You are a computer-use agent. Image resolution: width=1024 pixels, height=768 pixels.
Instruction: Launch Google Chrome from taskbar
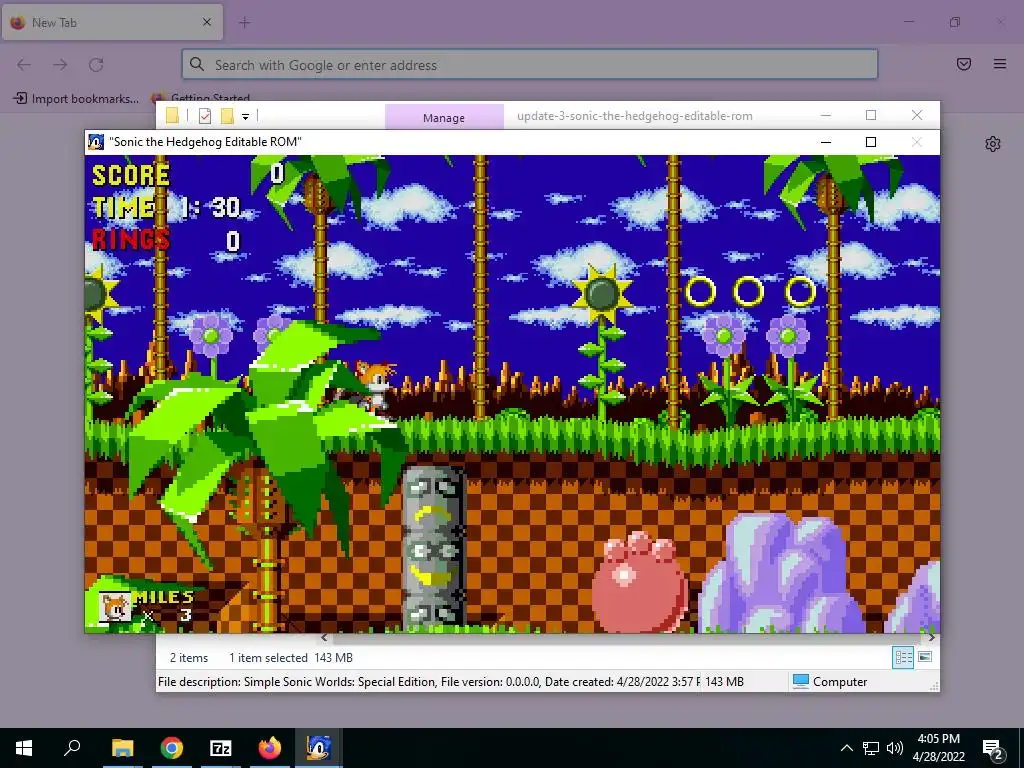pyautogui.click(x=172, y=748)
